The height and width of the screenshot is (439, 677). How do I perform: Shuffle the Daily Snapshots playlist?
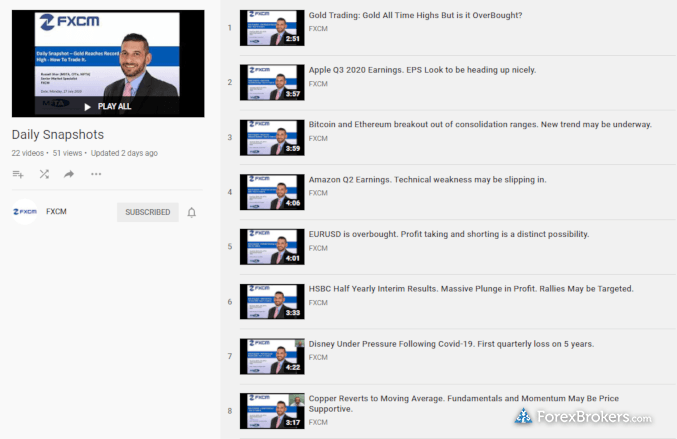(x=44, y=174)
